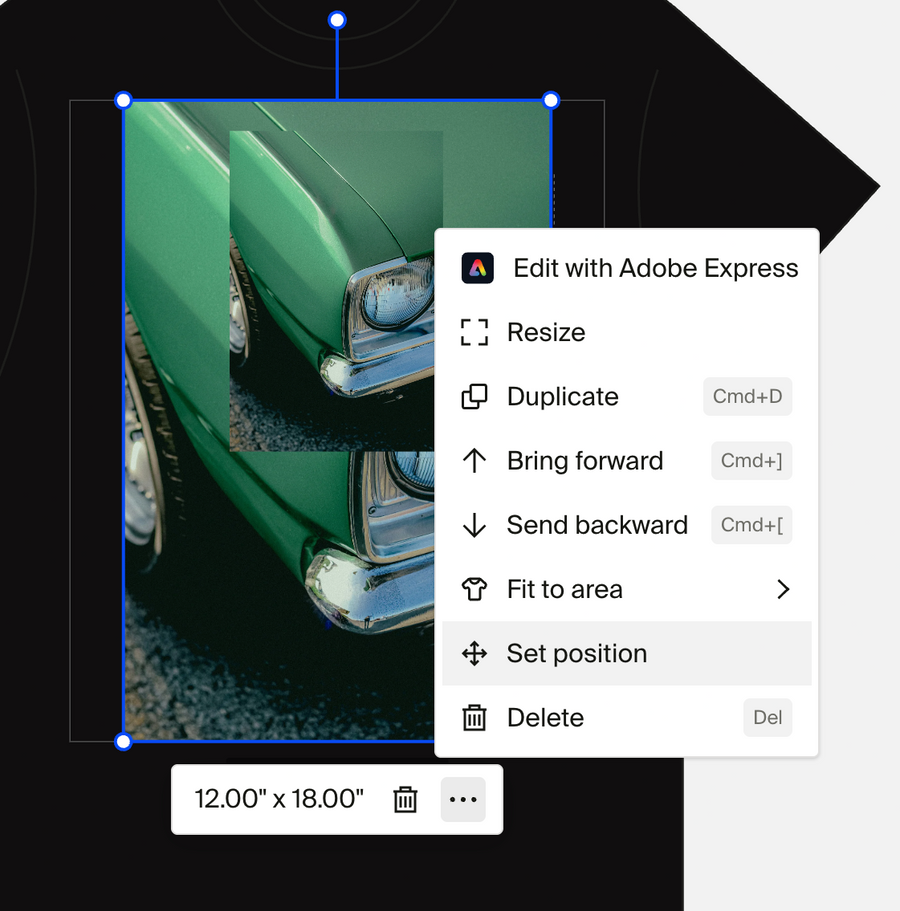Click the trash icon in the Delete row

click(x=474, y=717)
